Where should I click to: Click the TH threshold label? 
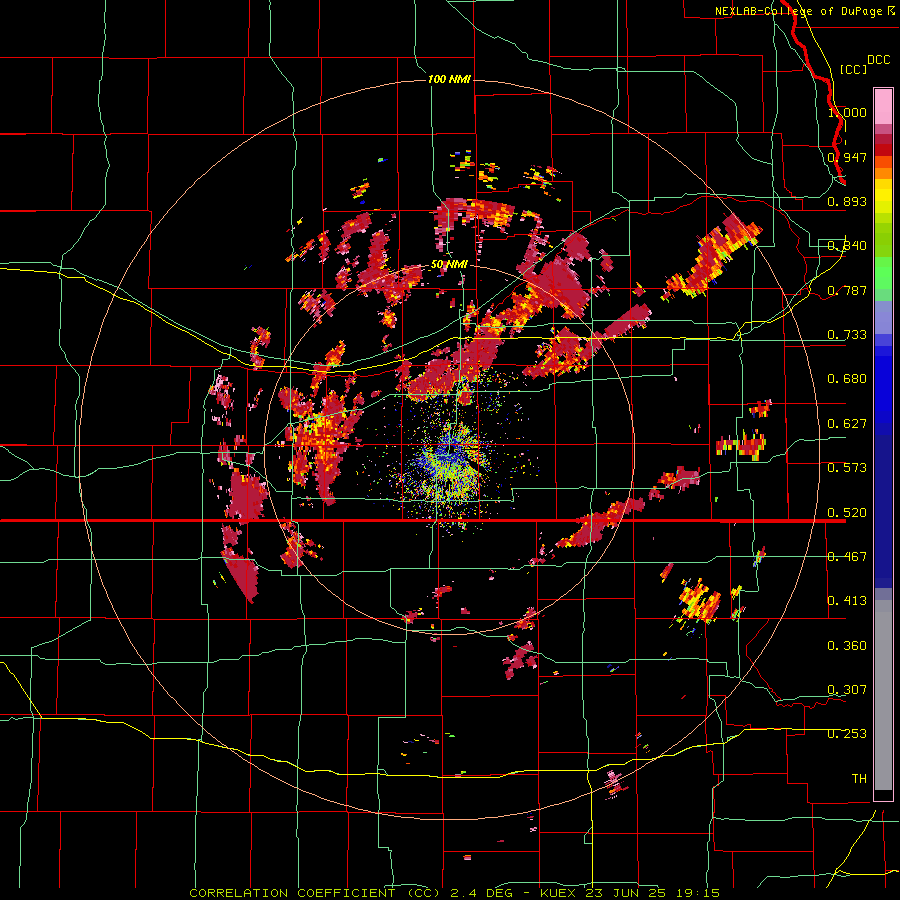[859, 779]
